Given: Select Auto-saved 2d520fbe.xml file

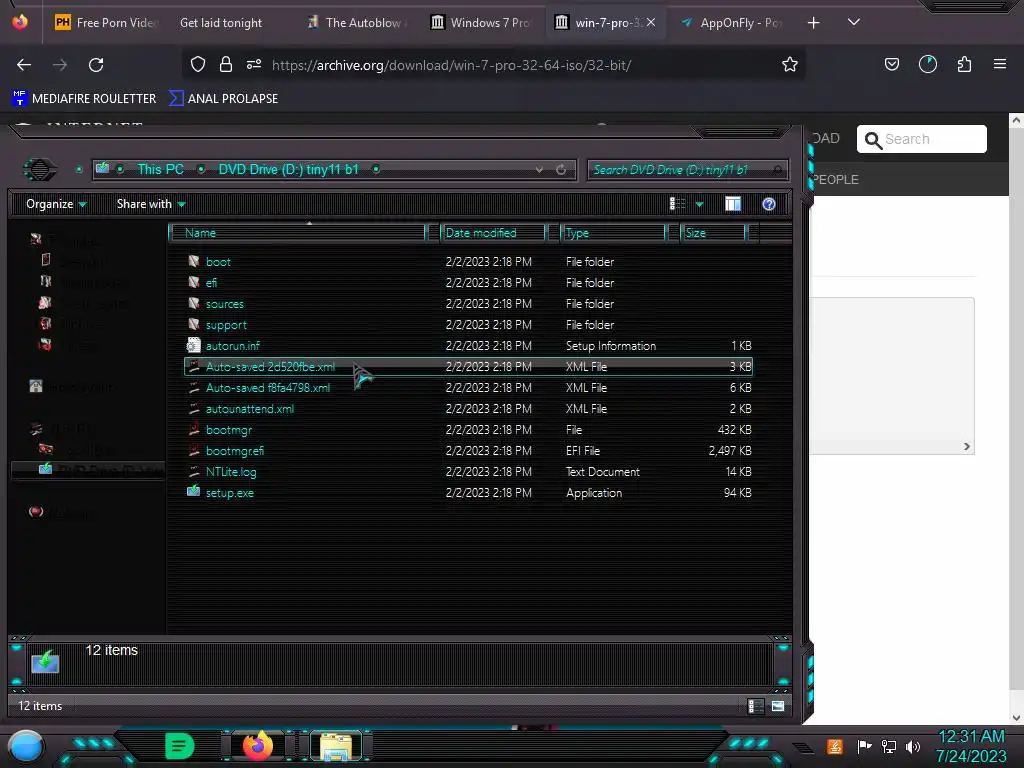Looking at the screenshot, I should point(468,366).
